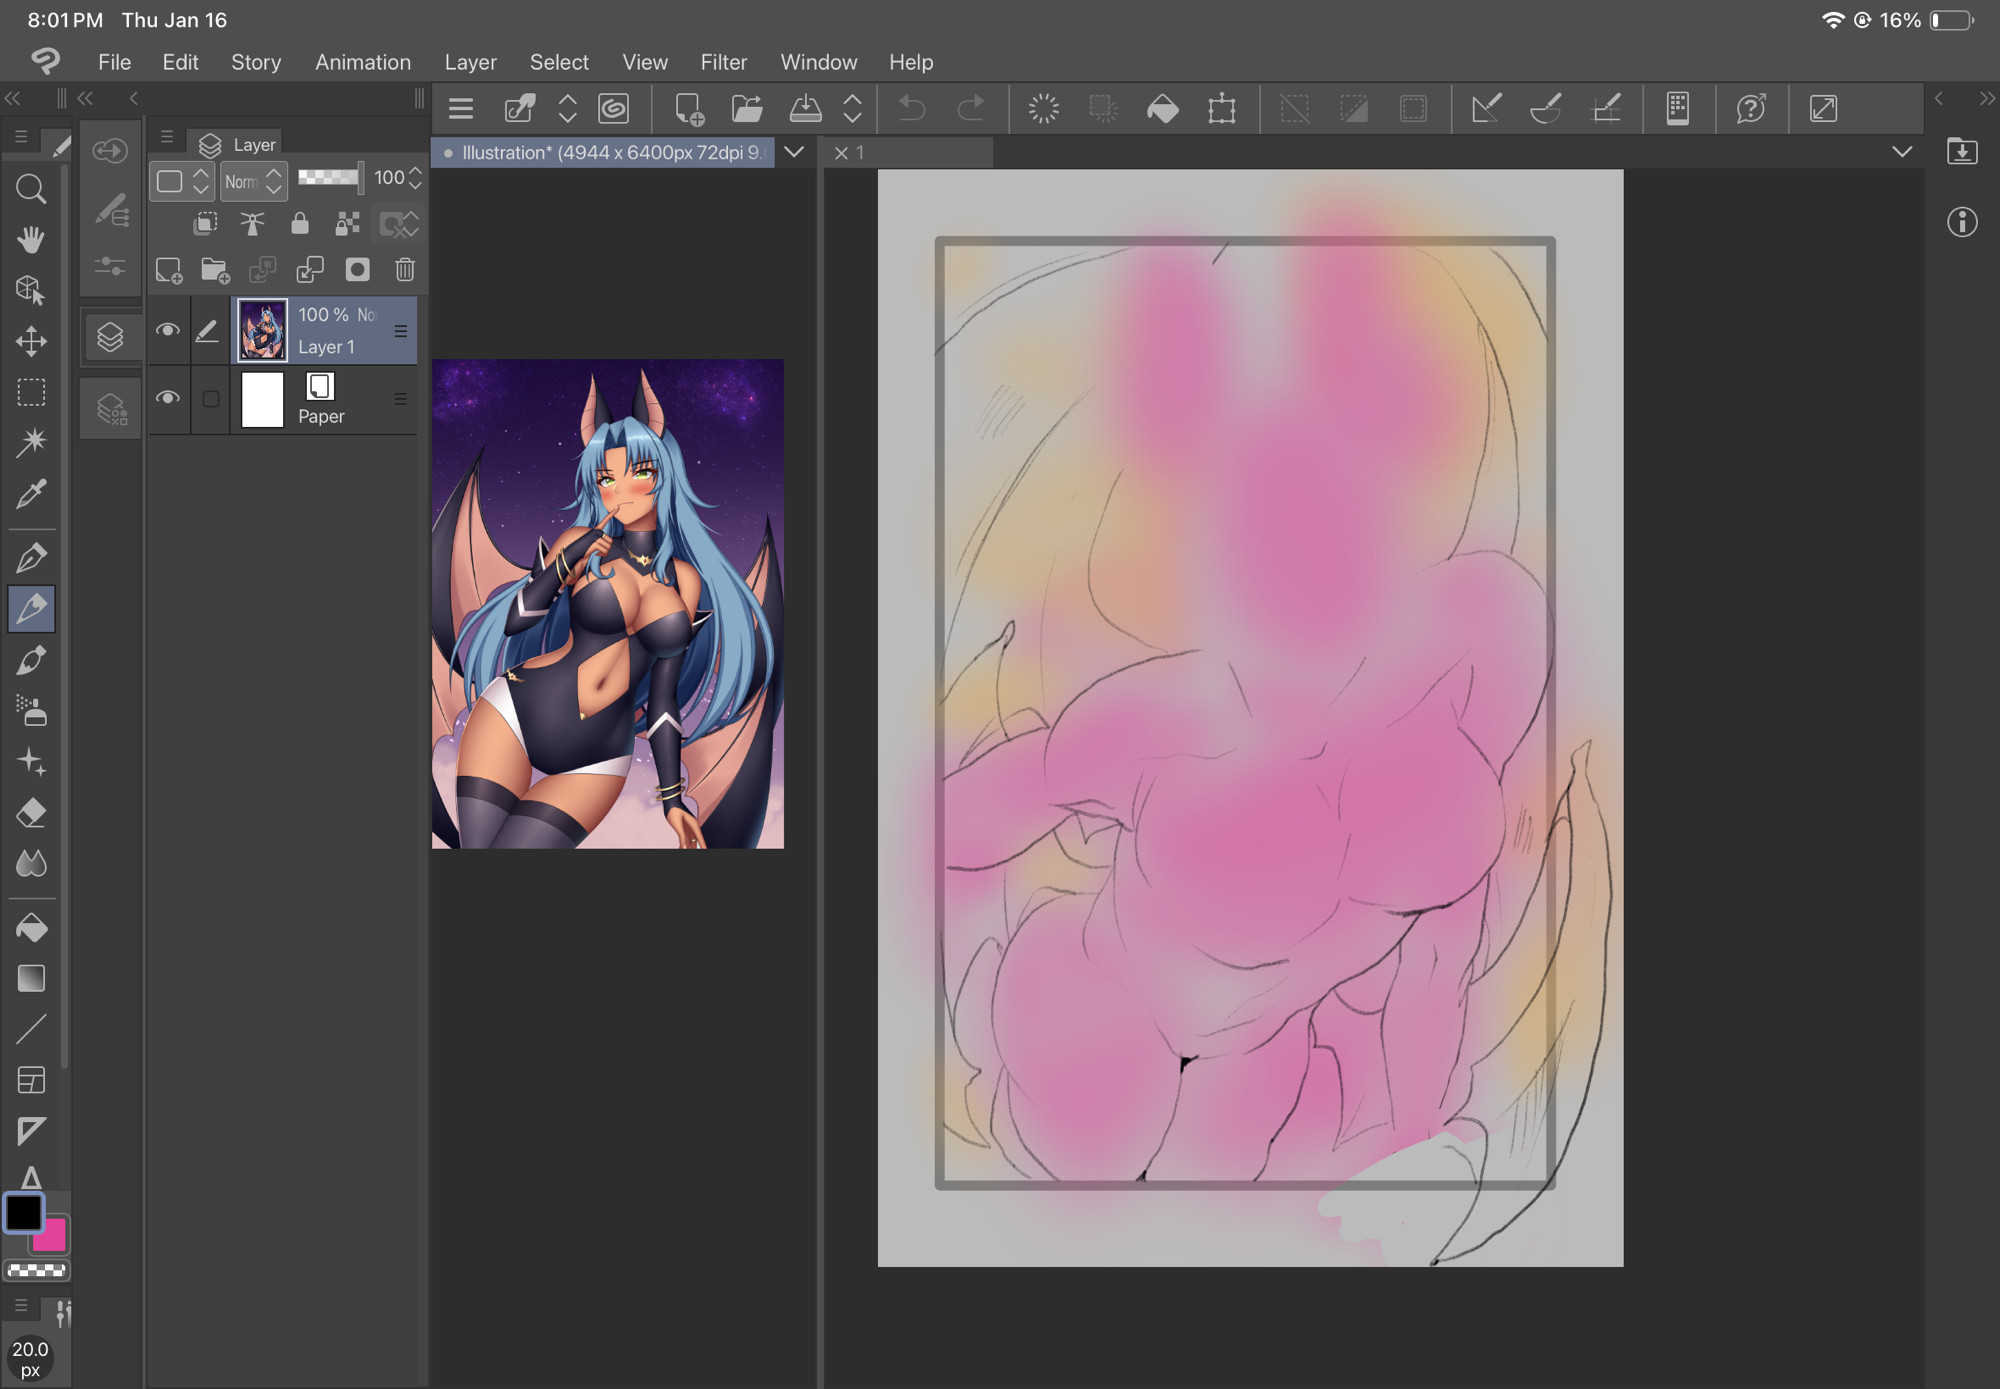Open Layer 1 row options menu

click(x=401, y=331)
